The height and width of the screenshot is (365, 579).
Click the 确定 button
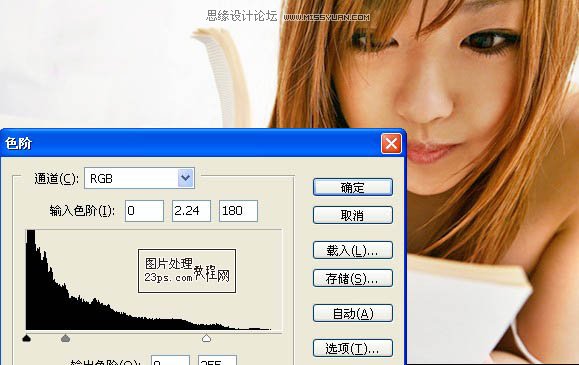353,187
